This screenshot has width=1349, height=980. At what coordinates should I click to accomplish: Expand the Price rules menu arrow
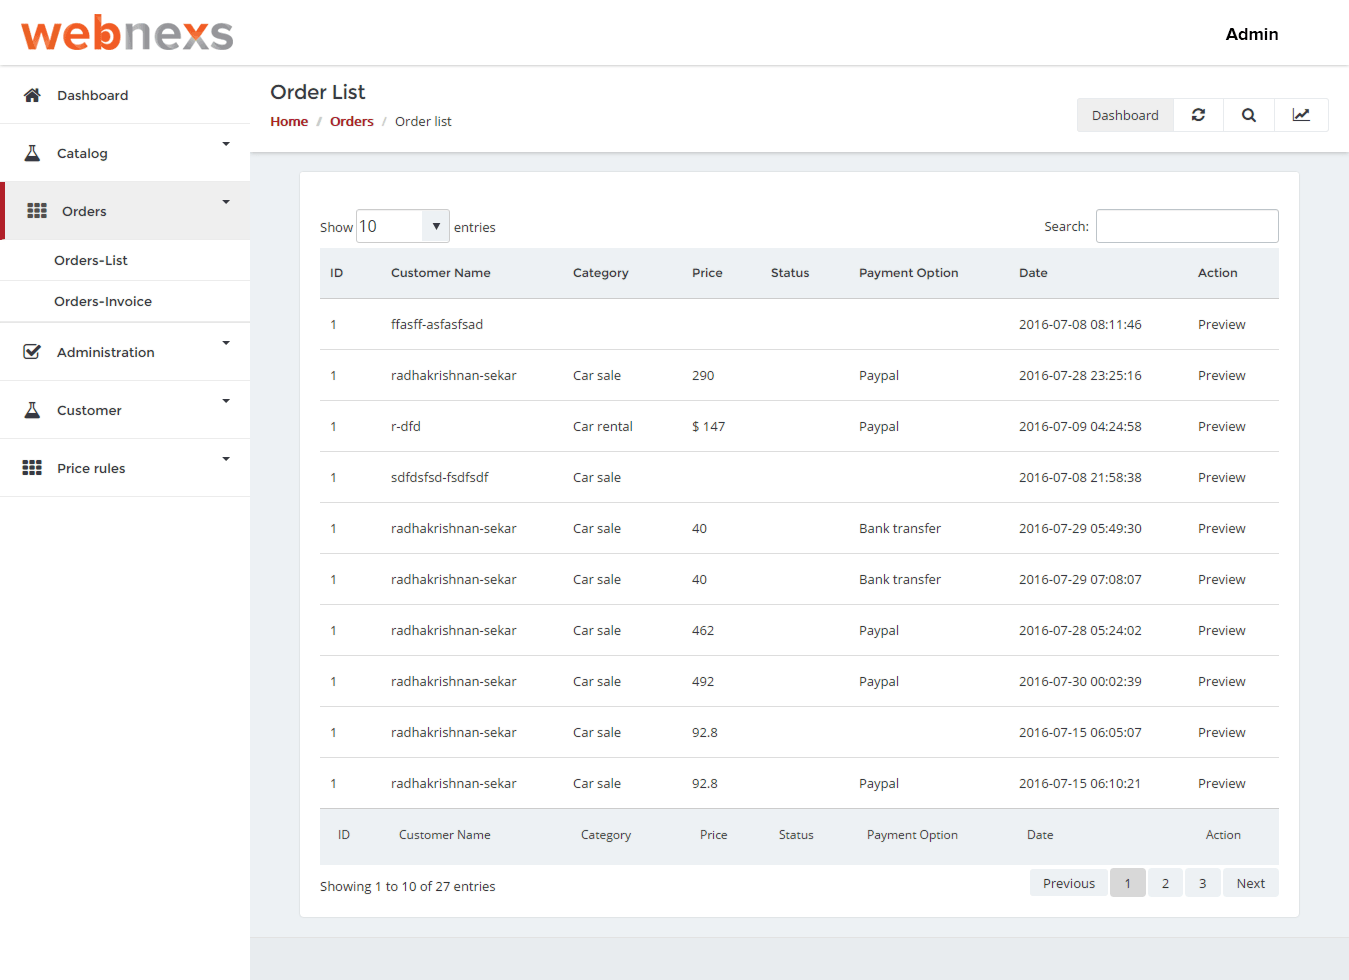226,459
